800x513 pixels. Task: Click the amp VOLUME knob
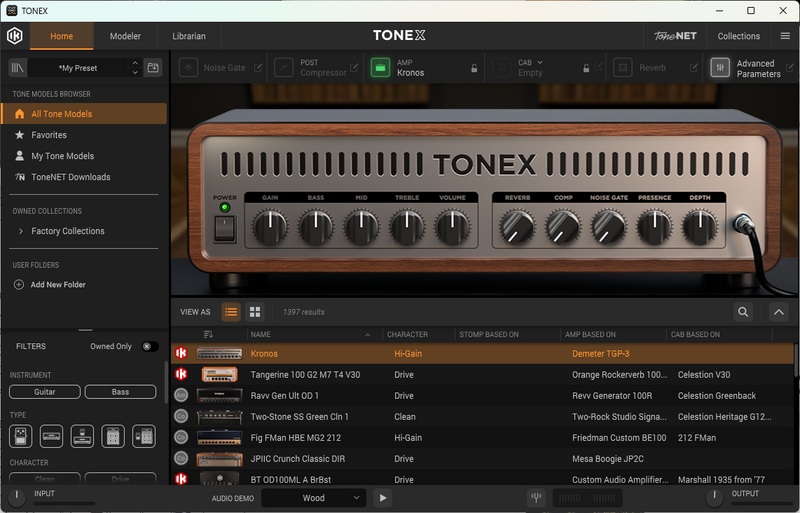[452, 228]
